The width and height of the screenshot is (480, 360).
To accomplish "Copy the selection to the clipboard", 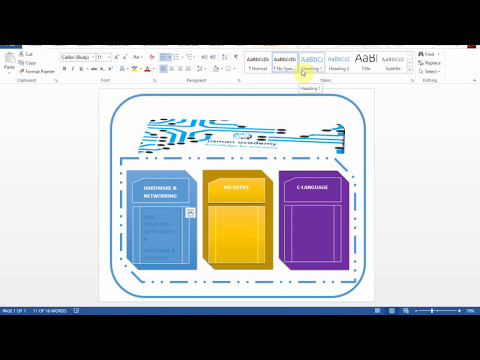I will point(27,63).
